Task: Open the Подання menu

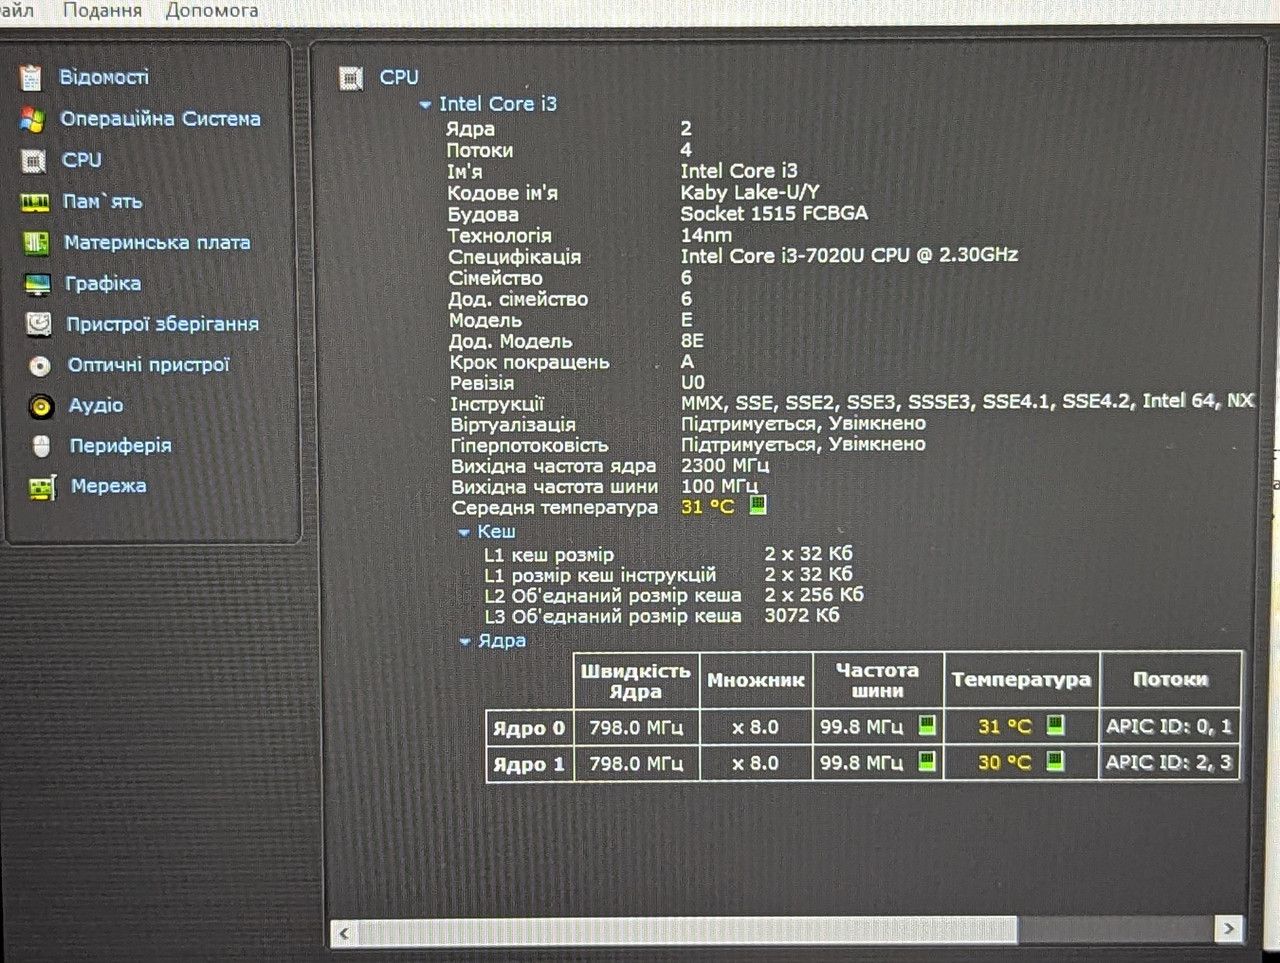Action: (102, 10)
